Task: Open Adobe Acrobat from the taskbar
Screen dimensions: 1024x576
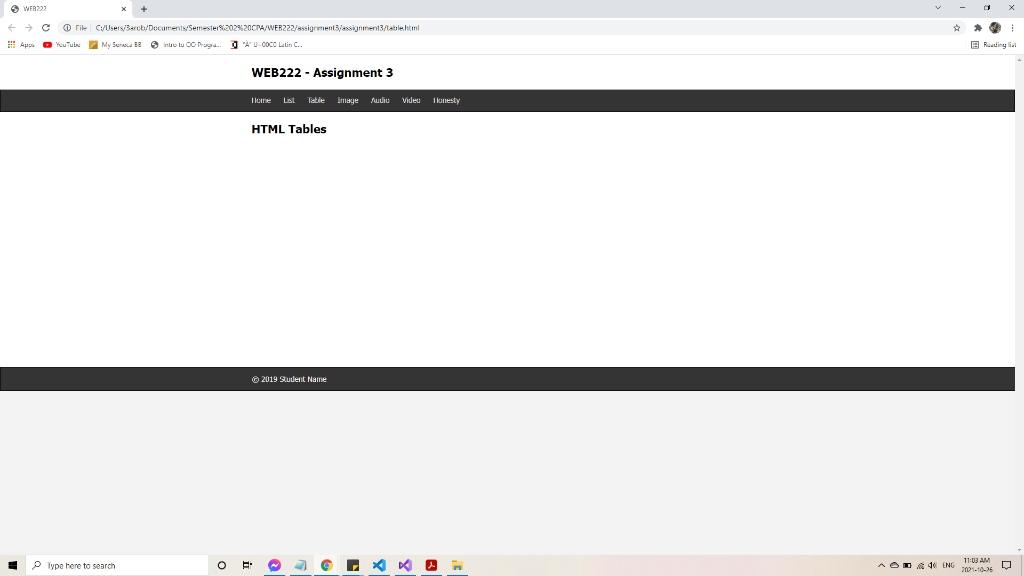Action: pyautogui.click(x=431, y=565)
